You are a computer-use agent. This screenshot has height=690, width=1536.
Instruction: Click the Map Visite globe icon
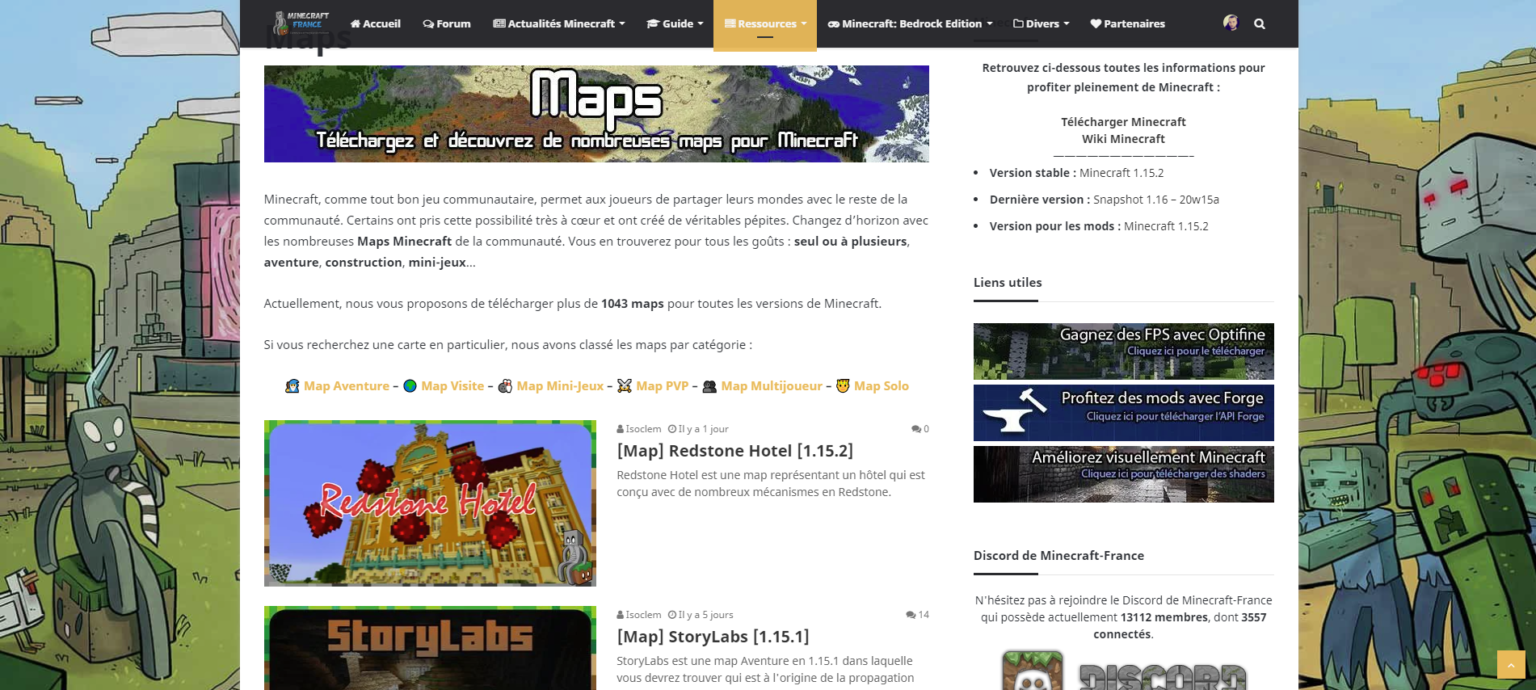pyautogui.click(x=410, y=385)
